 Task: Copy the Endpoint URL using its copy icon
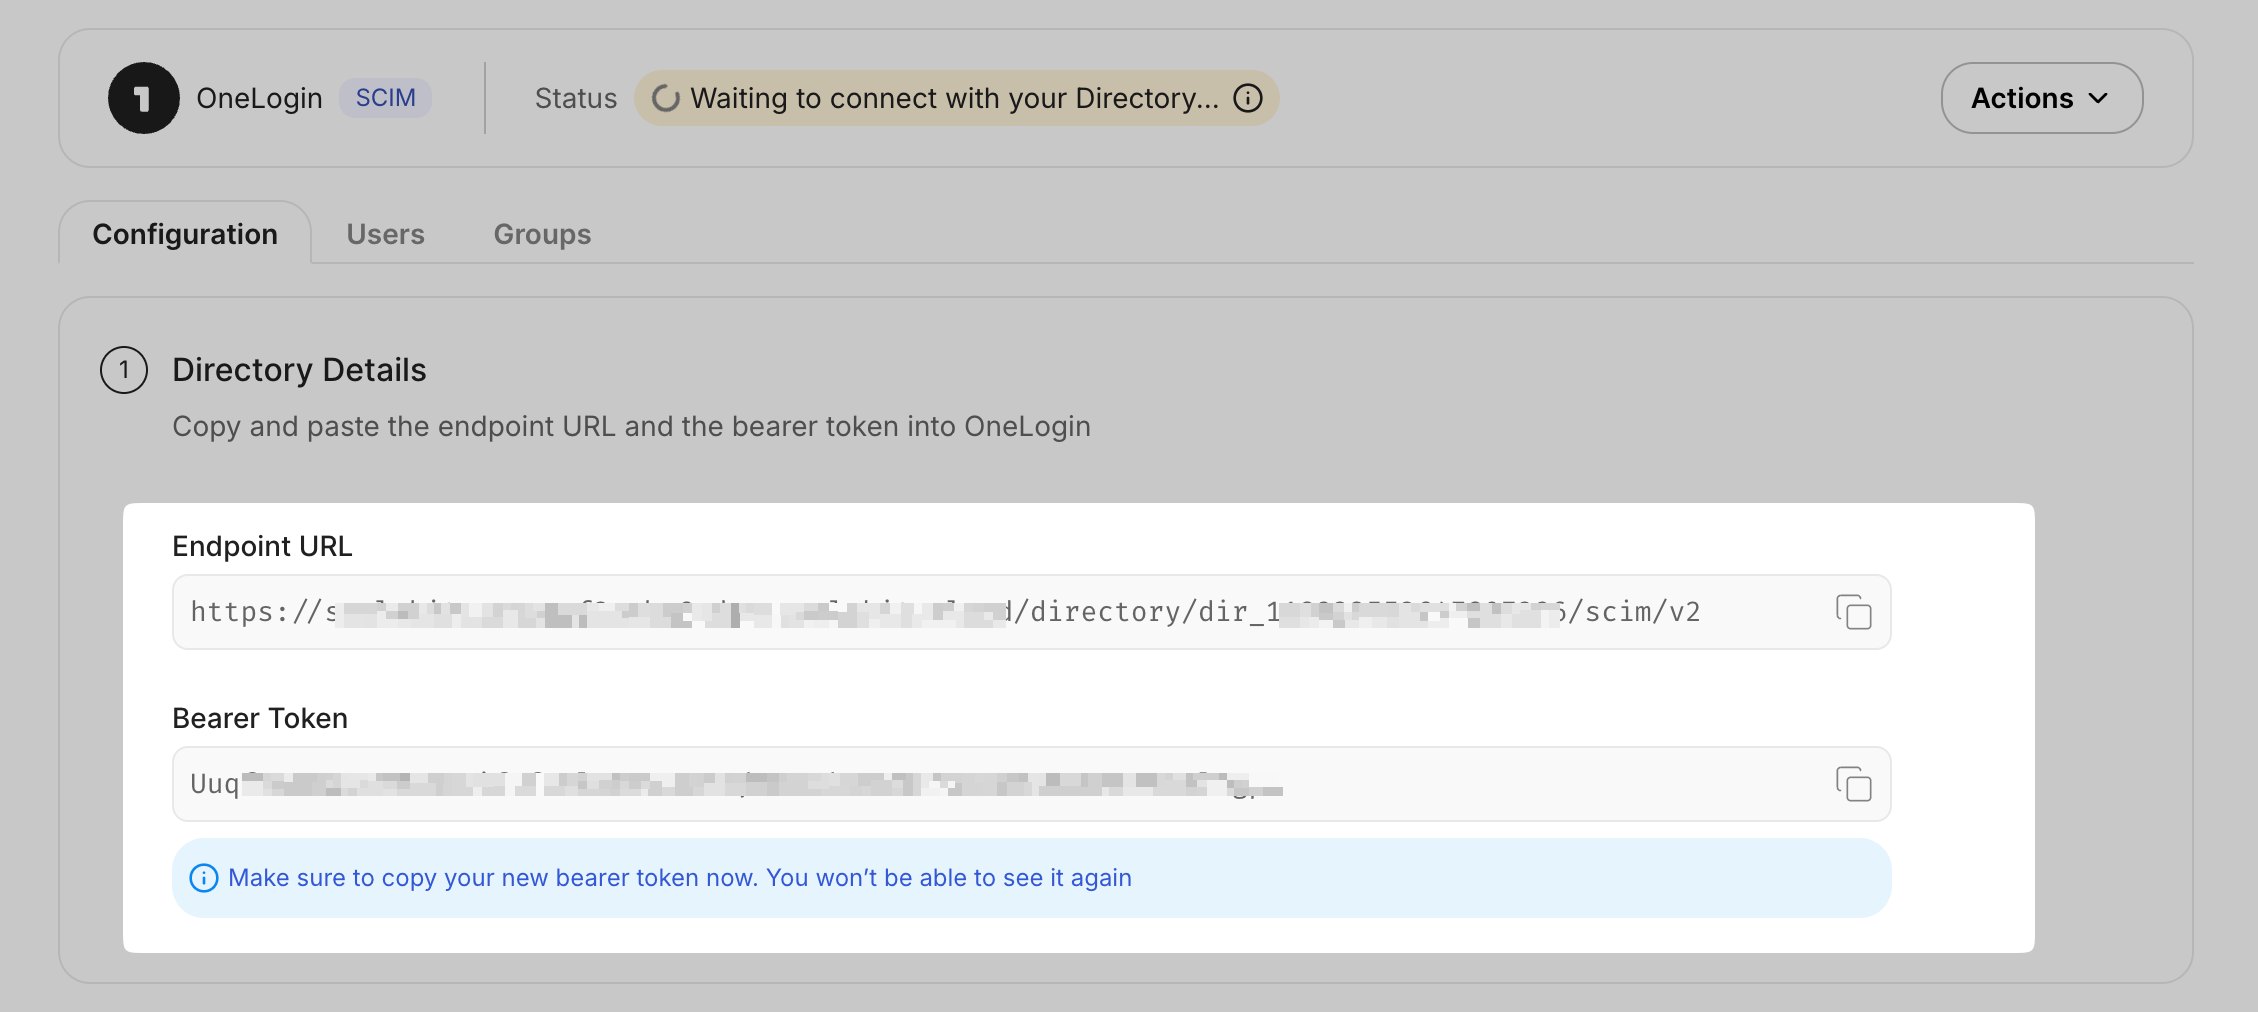click(1856, 612)
